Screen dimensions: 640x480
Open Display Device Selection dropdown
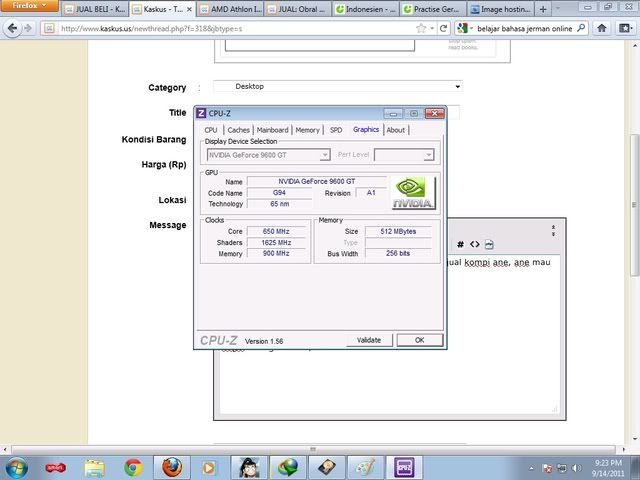[x=269, y=155]
